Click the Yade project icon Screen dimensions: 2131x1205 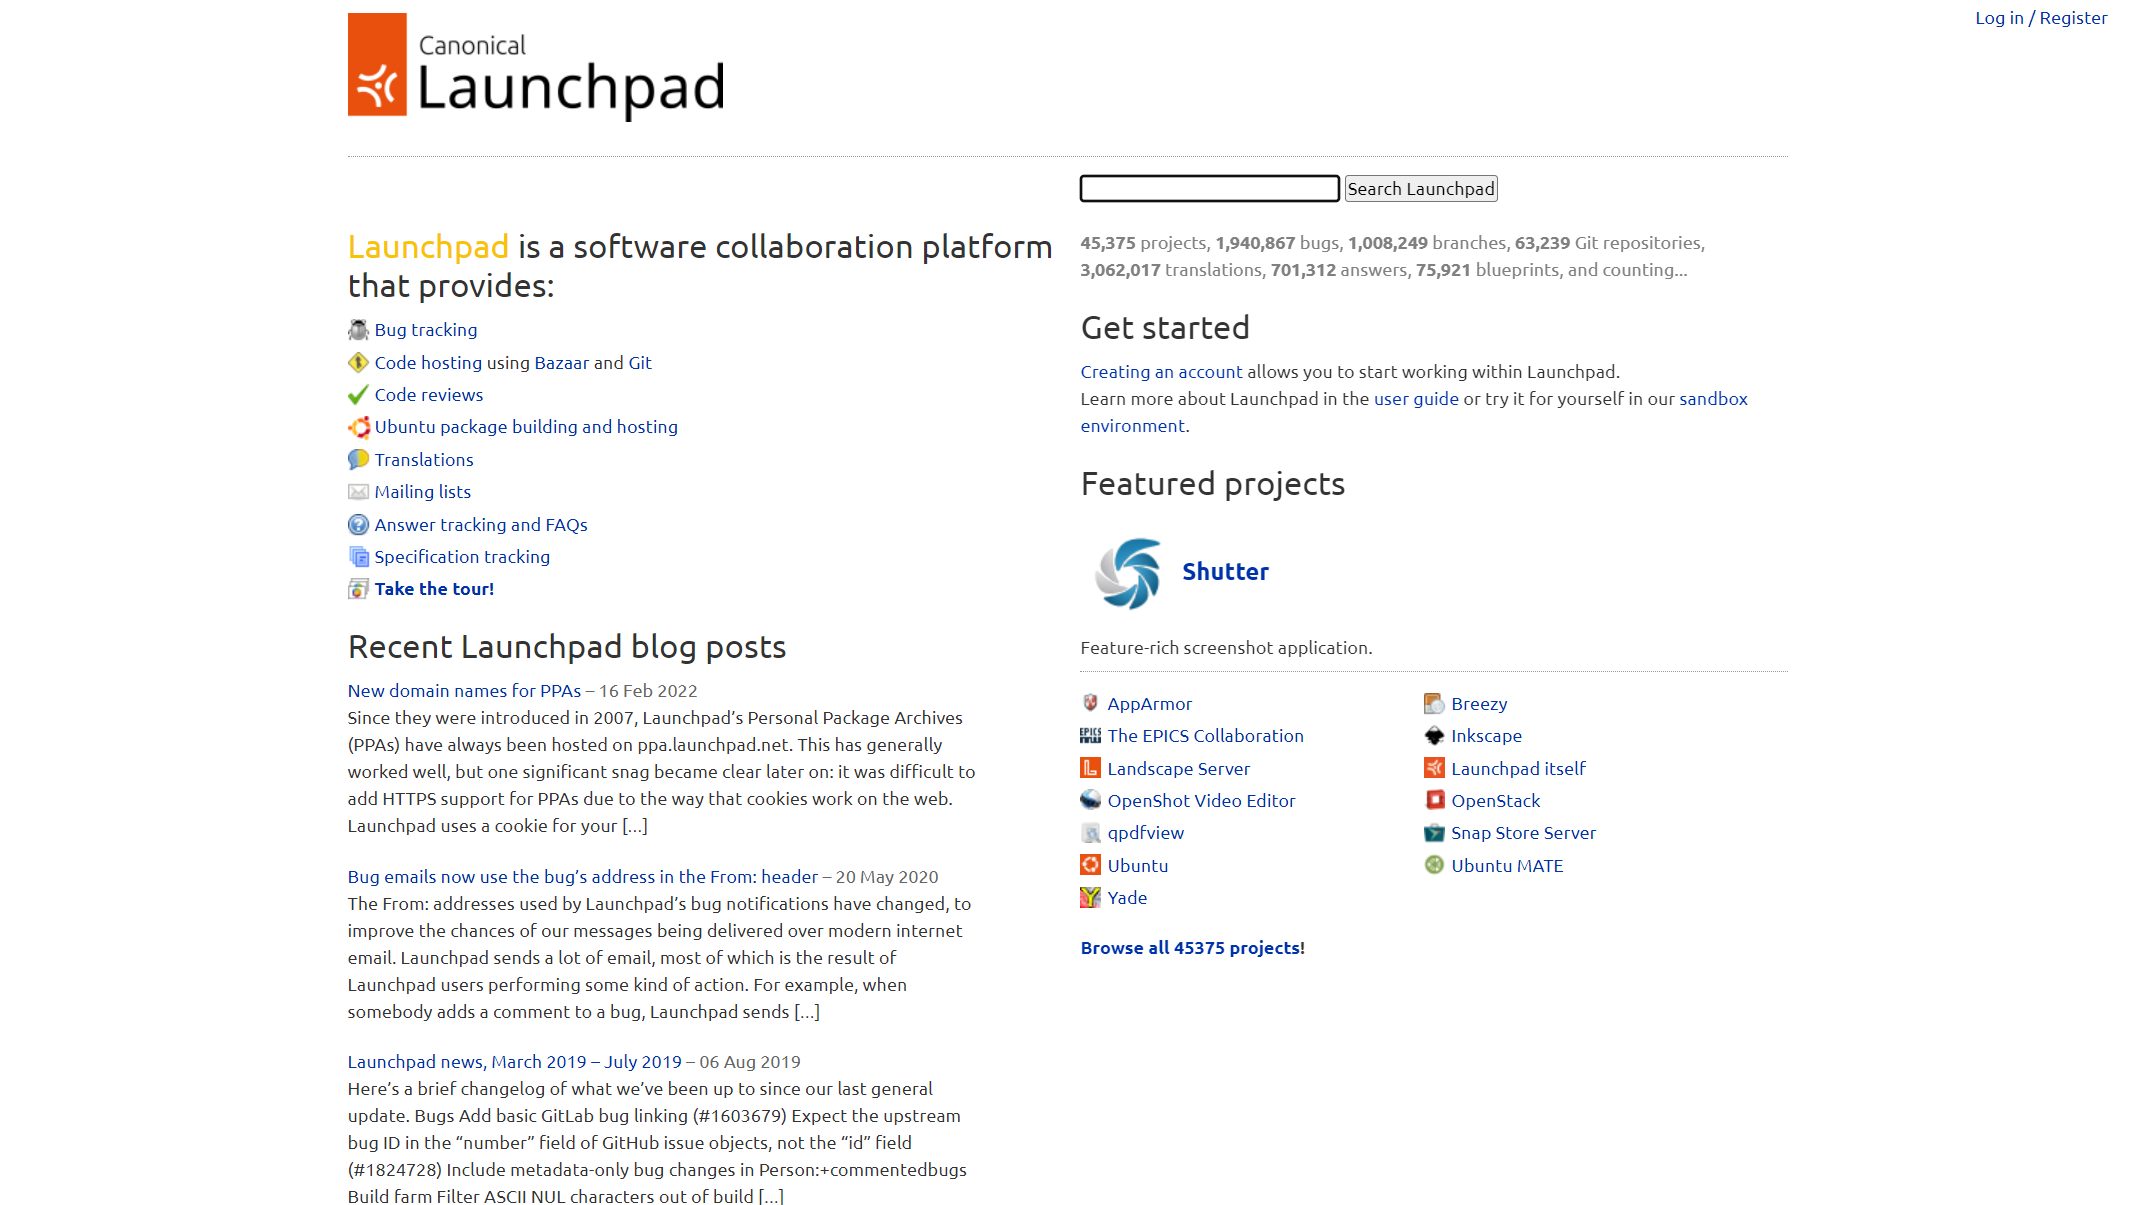1090,897
